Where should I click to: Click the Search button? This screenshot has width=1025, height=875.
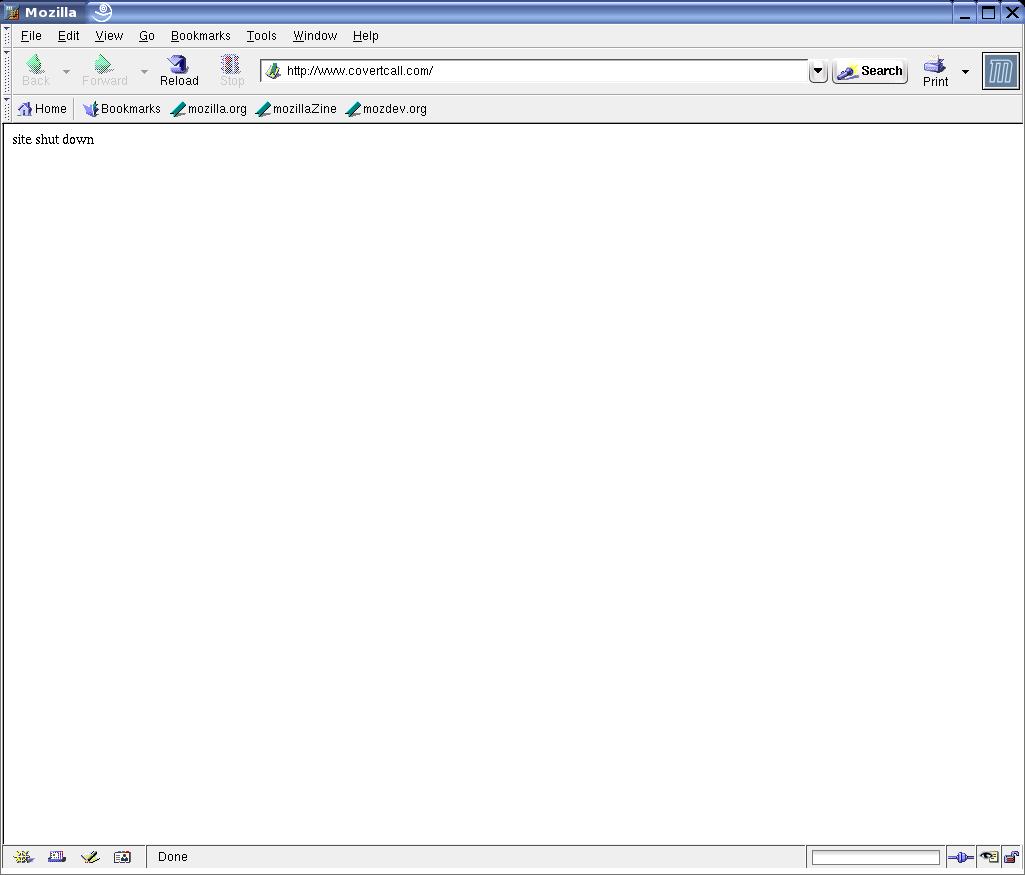pyautogui.click(x=870, y=71)
